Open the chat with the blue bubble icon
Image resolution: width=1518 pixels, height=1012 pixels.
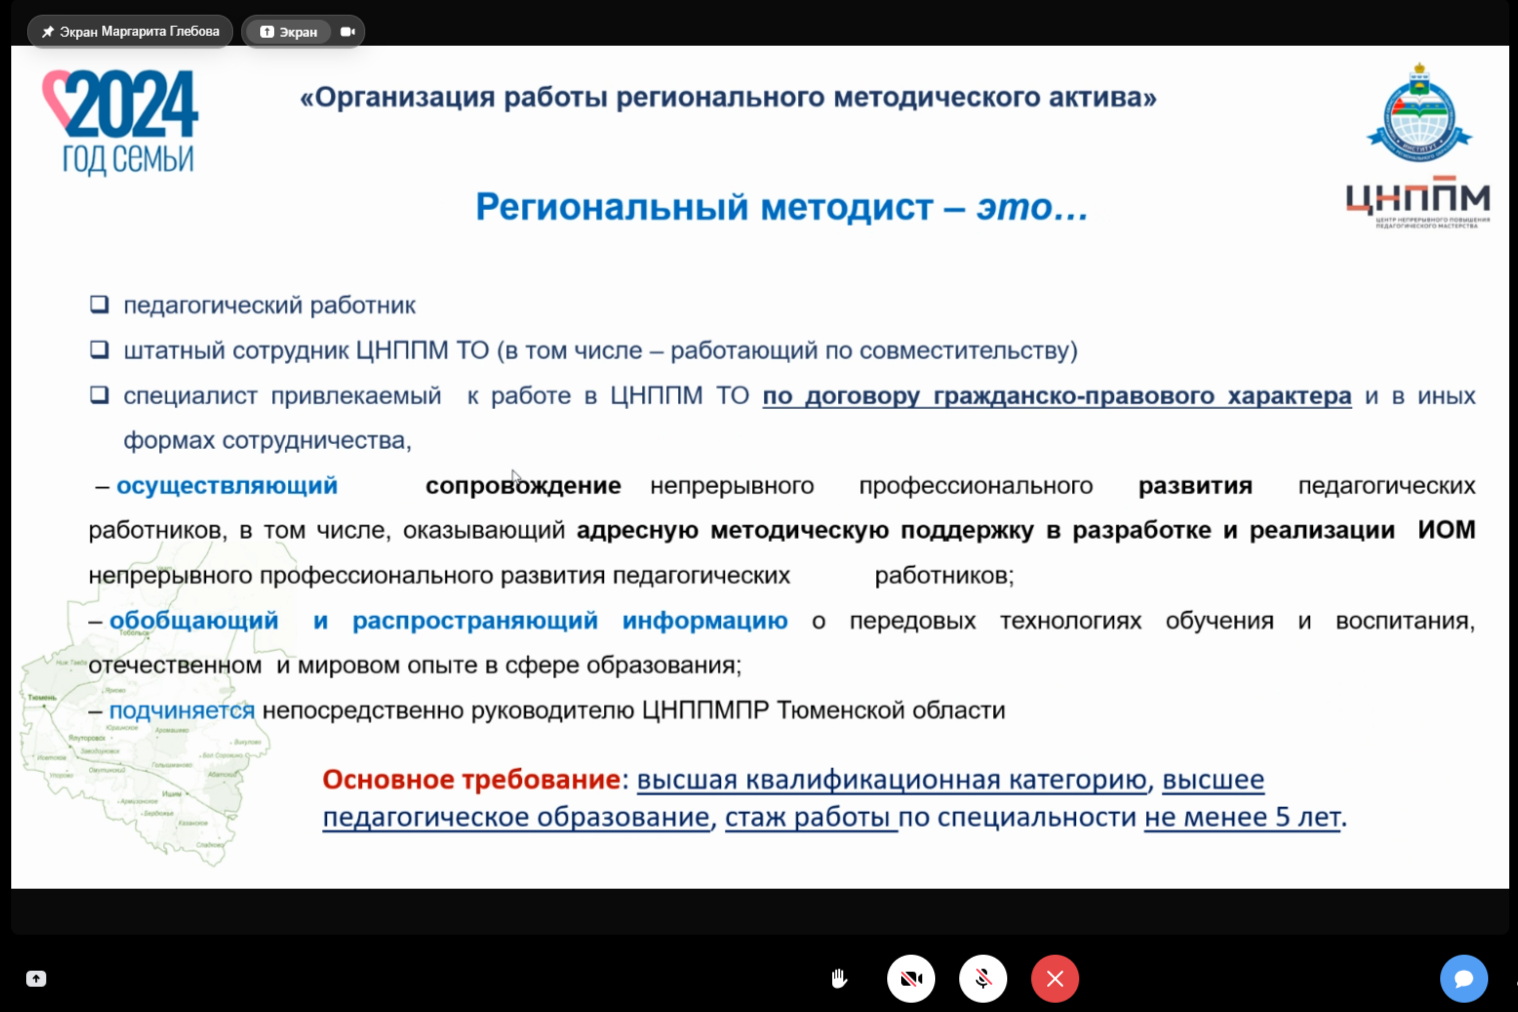click(1463, 979)
